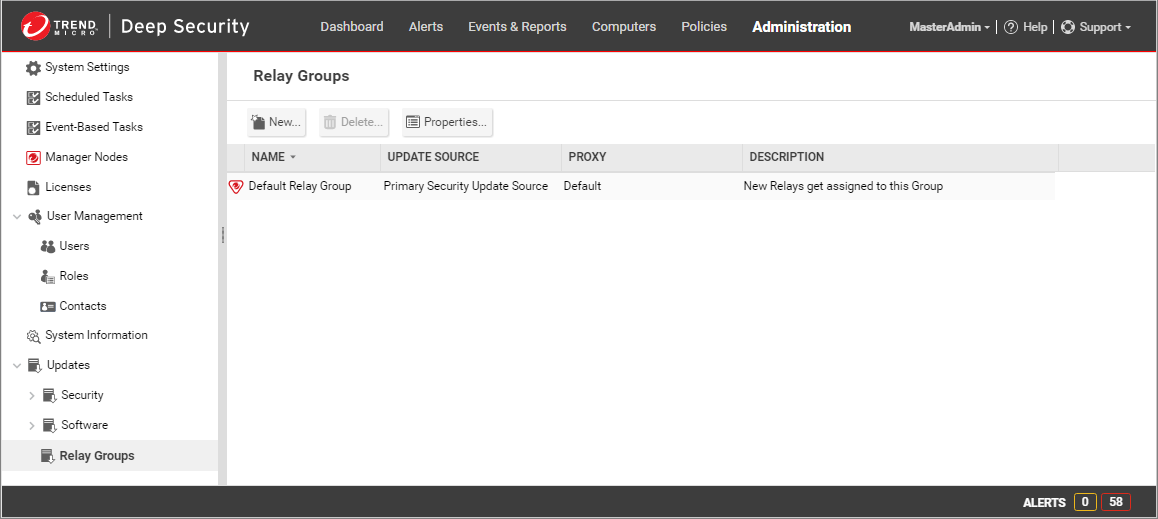Click the Default Relay Group row icon
The image size is (1158, 519).
(236, 186)
